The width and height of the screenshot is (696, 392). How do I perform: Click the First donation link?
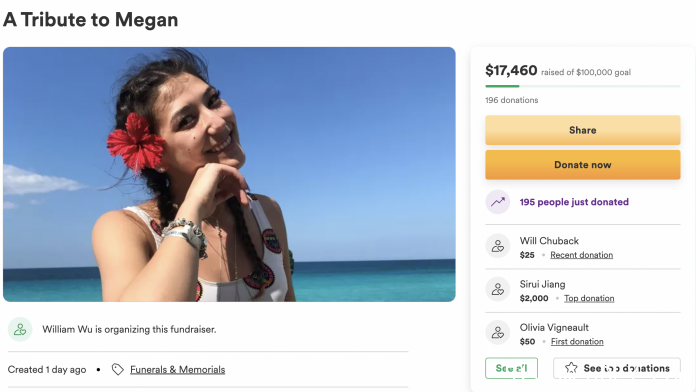(x=577, y=341)
